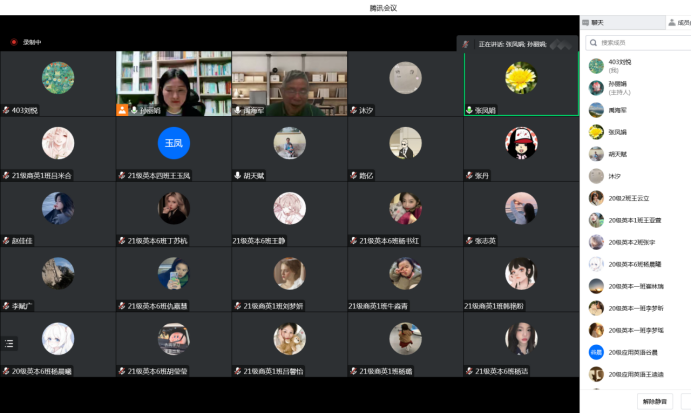Click the muted mic icon next to 403刘悦
The width and height of the screenshot is (692, 413).
tap(6, 110)
